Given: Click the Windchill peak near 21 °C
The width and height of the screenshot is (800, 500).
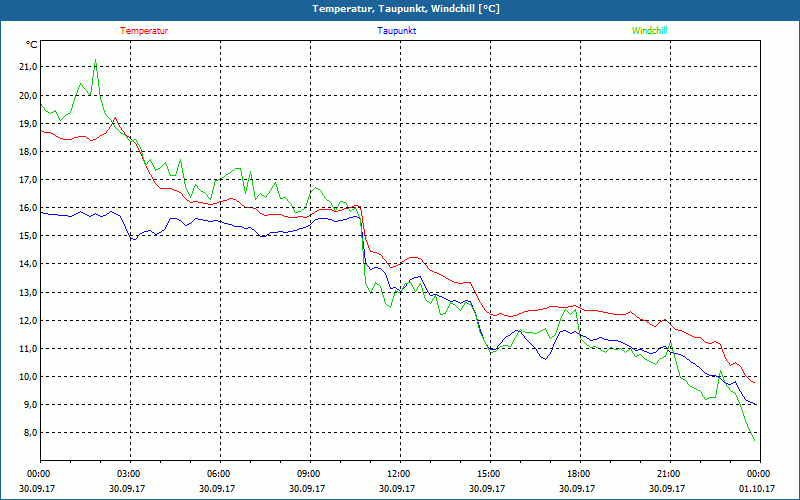Looking at the screenshot, I should 95,60.
